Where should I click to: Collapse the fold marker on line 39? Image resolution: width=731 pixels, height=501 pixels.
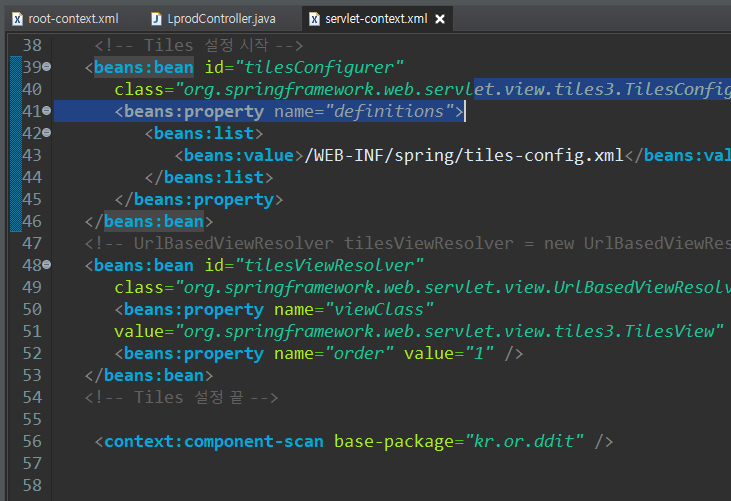point(47,67)
